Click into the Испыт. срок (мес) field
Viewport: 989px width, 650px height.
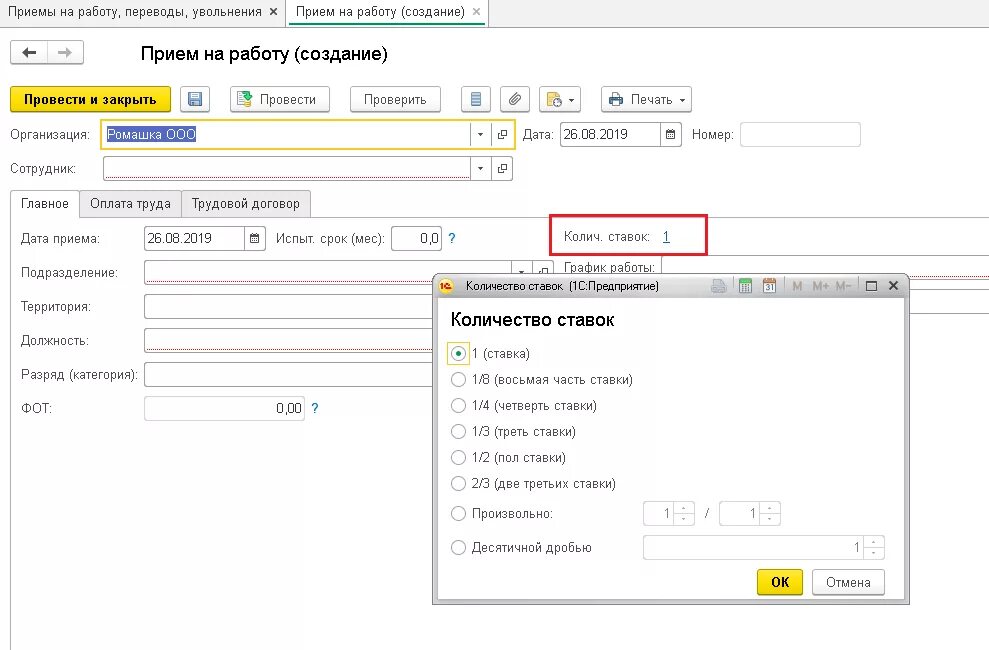pos(416,238)
